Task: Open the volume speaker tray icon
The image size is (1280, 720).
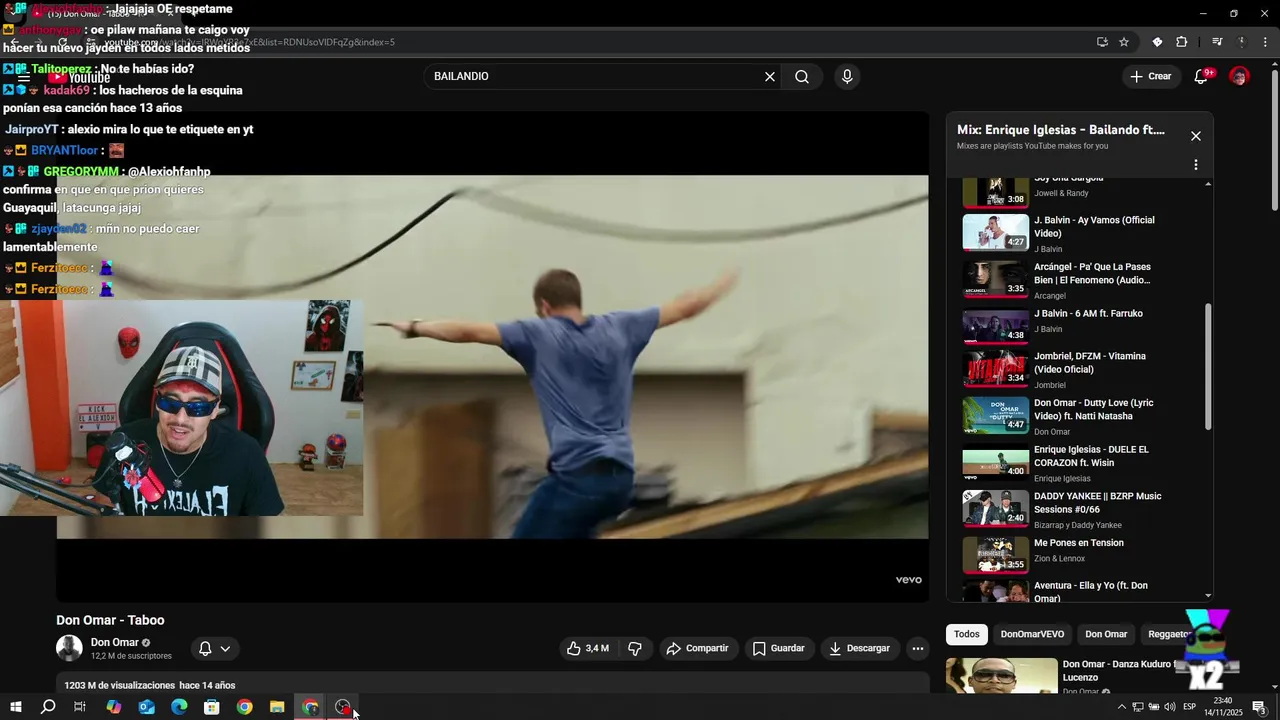Action: [x=1170, y=707]
